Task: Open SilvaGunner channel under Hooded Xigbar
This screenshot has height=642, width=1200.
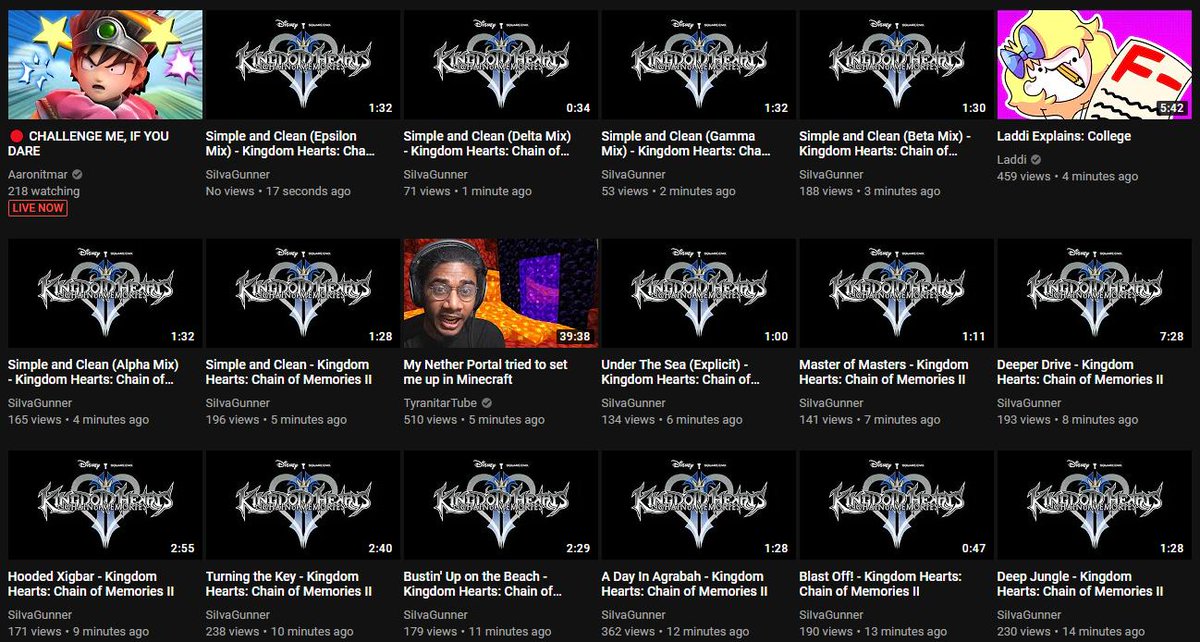Action: 40,615
